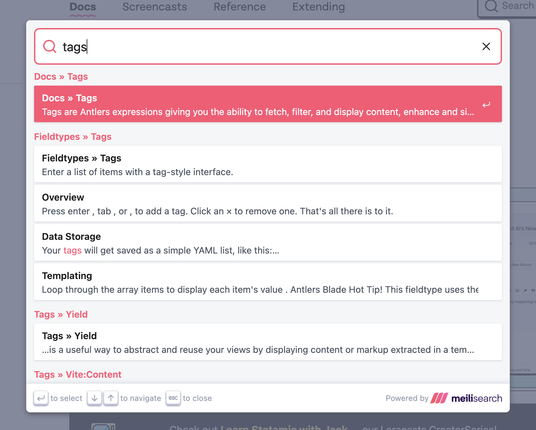Click the 'to navigate' hint text
536x430 pixels.
[x=140, y=398]
